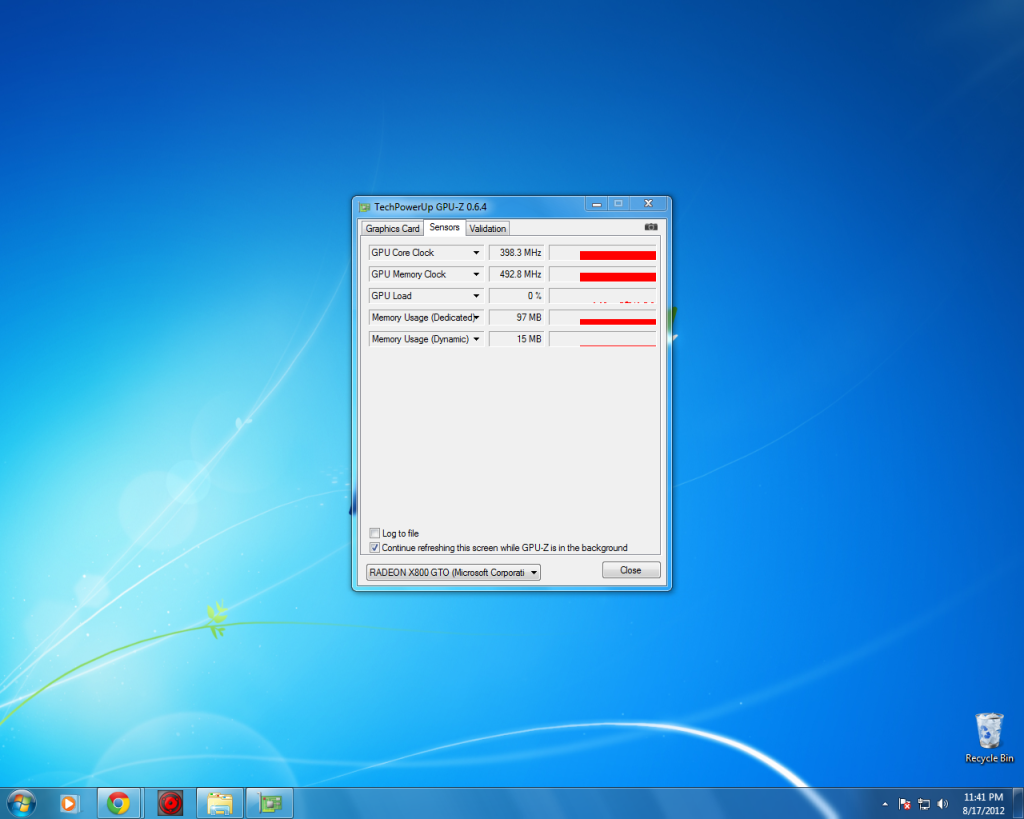The width and height of the screenshot is (1024, 819).
Task: Switch to the Graphics Card tab
Action: (x=392, y=229)
